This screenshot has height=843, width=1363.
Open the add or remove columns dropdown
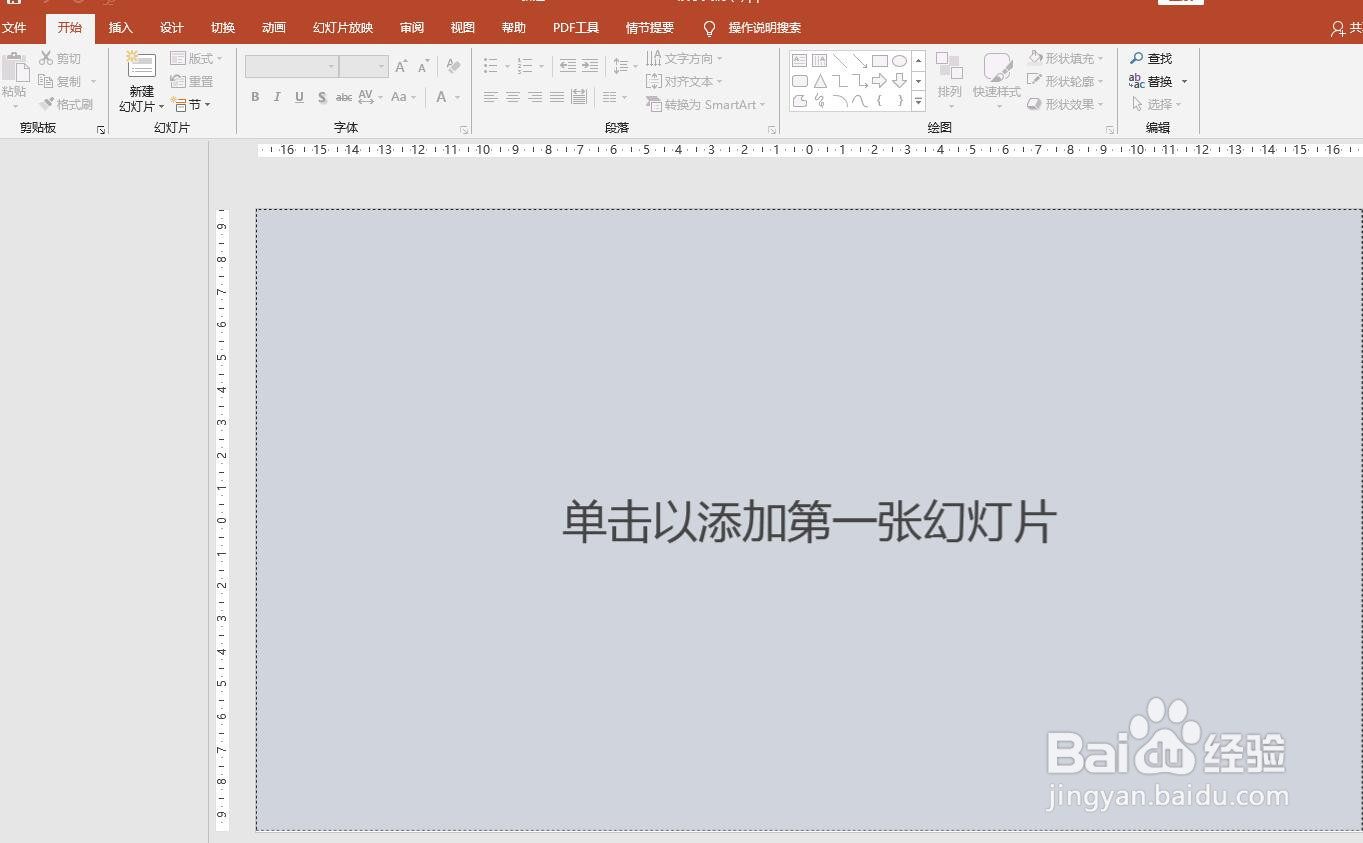click(614, 97)
